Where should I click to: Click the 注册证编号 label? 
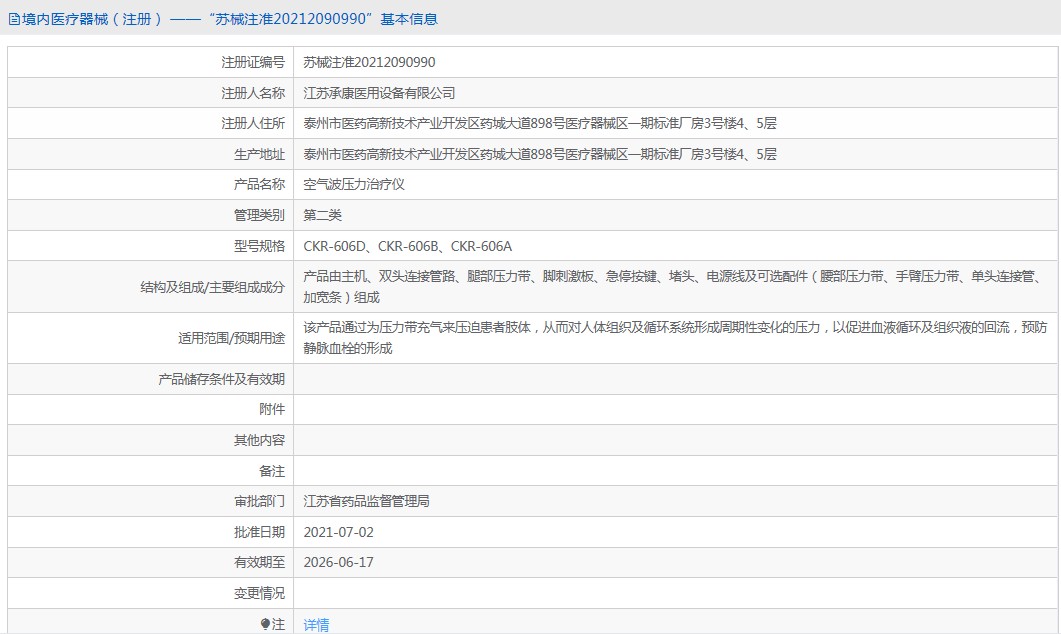tap(253, 62)
